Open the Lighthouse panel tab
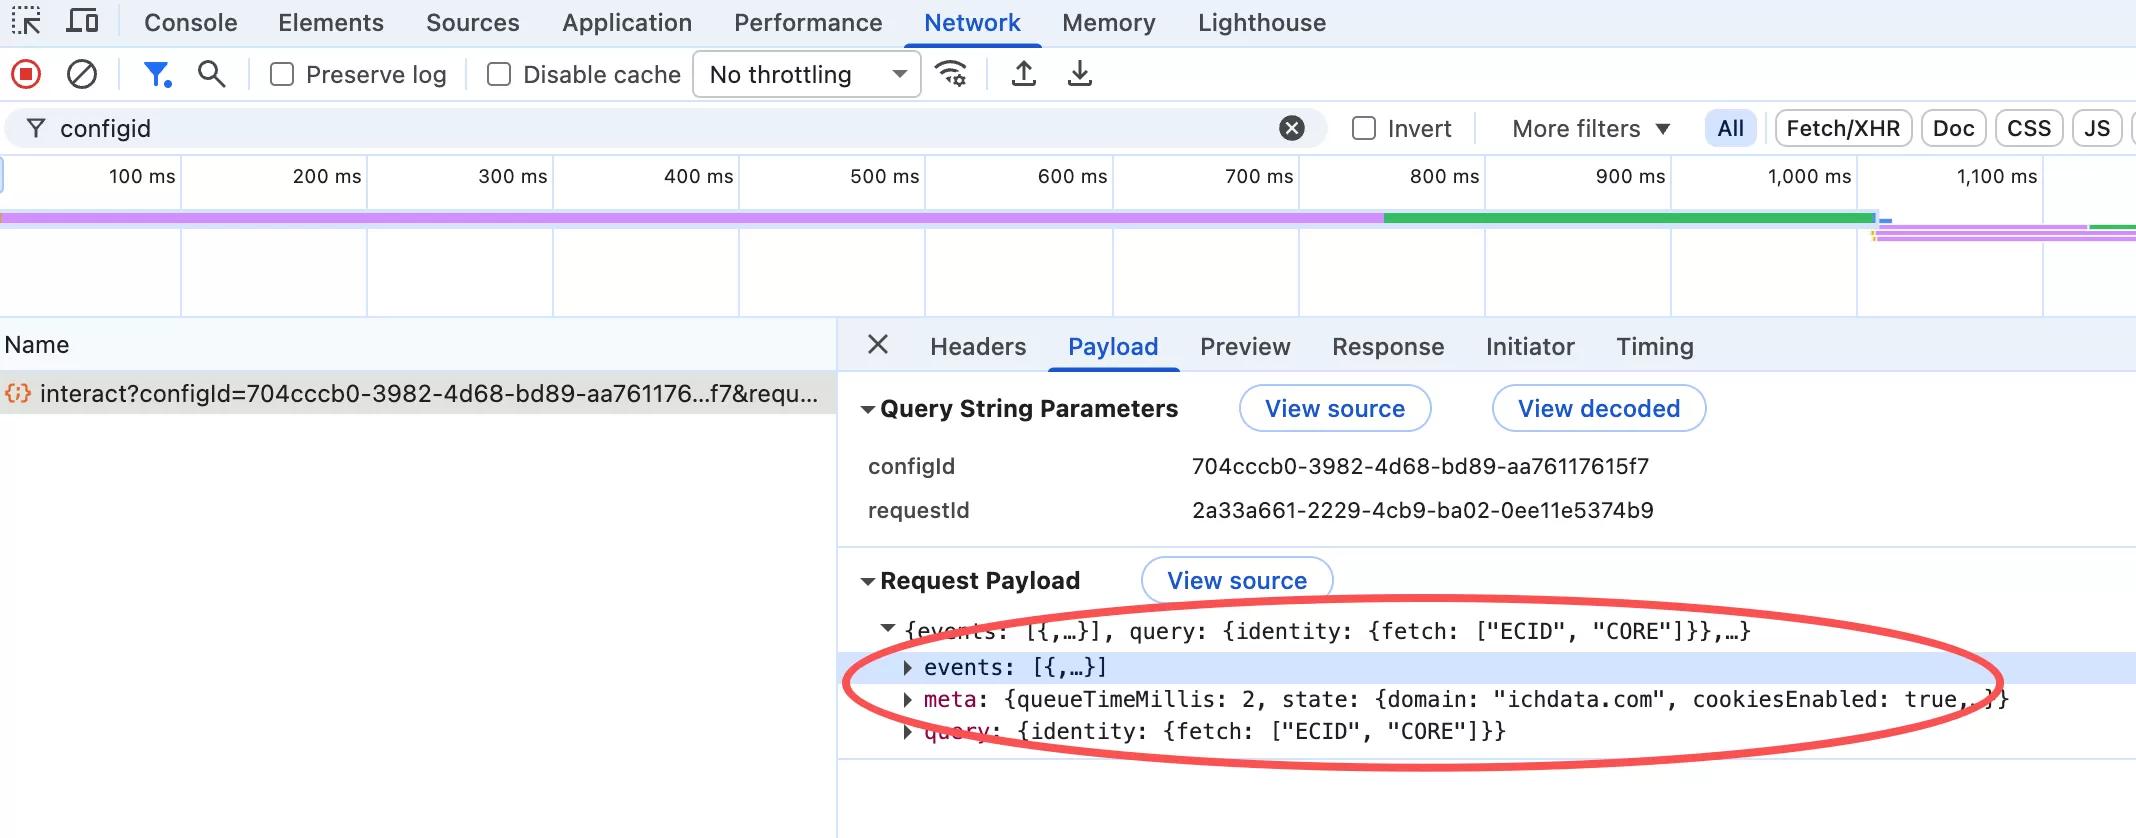2136x838 pixels. click(1261, 23)
